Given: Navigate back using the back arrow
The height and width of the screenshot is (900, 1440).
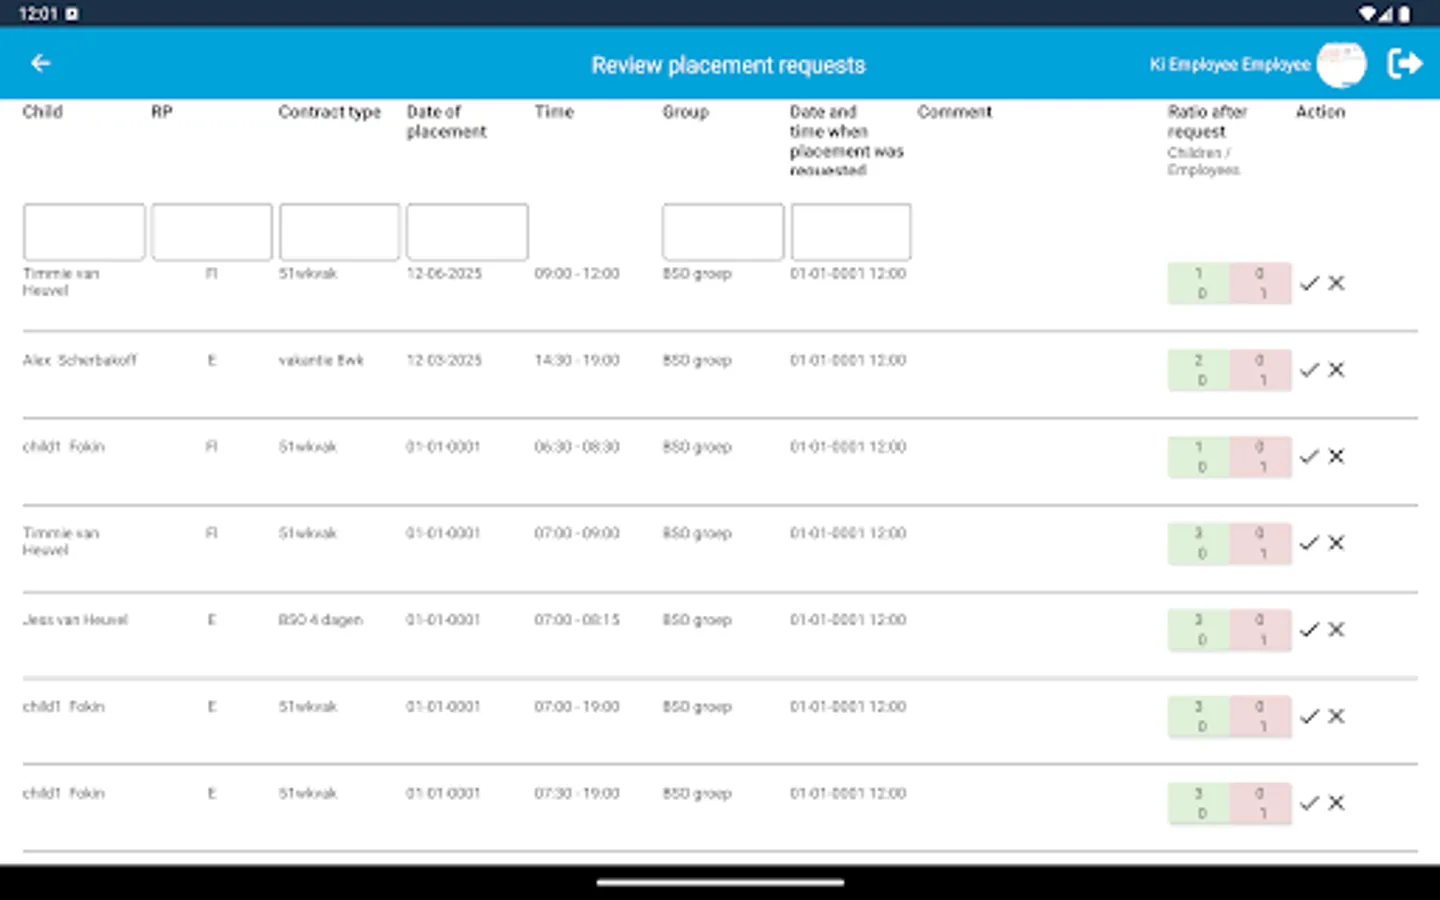Looking at the screenshot, I should (40, 63).
